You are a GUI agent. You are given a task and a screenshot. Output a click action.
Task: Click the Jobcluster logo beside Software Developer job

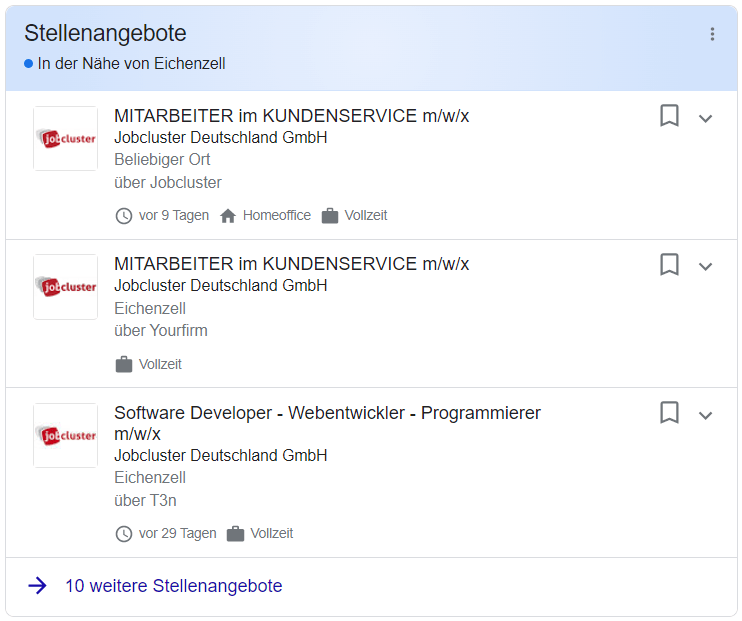(x=65, y=435)
